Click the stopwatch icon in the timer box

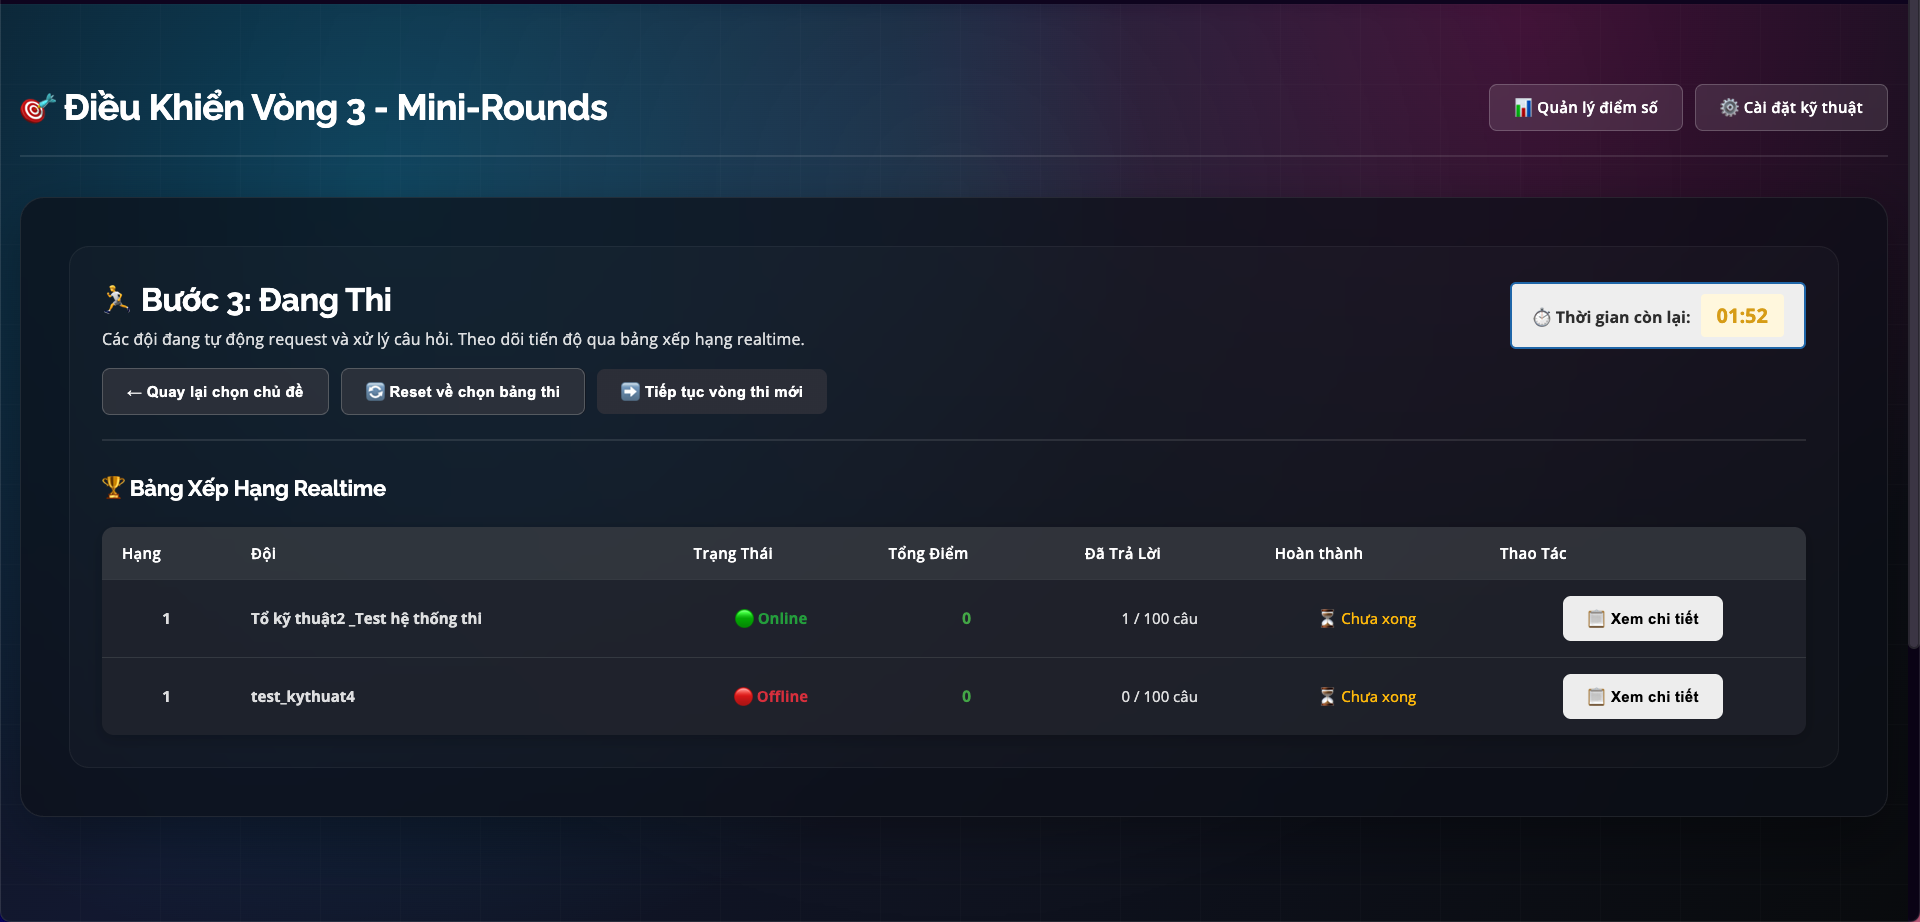click(x=1542, y=316)
